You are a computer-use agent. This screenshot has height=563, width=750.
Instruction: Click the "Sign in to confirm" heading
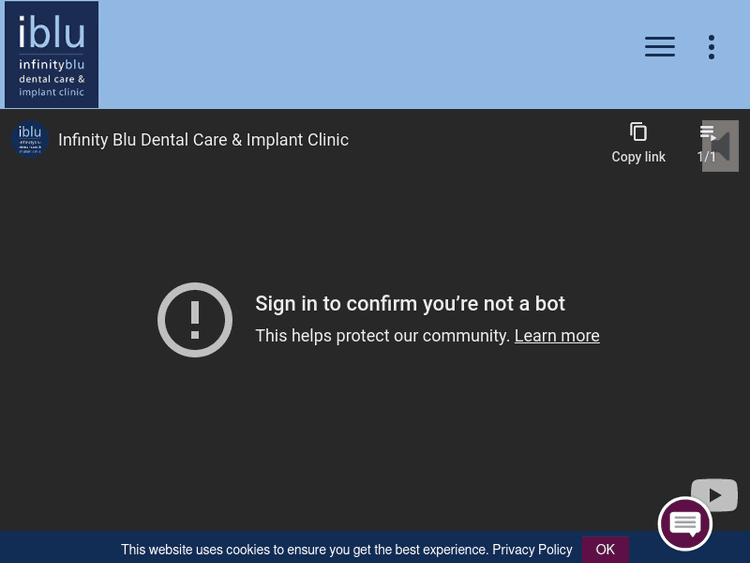tap(410, 304)
